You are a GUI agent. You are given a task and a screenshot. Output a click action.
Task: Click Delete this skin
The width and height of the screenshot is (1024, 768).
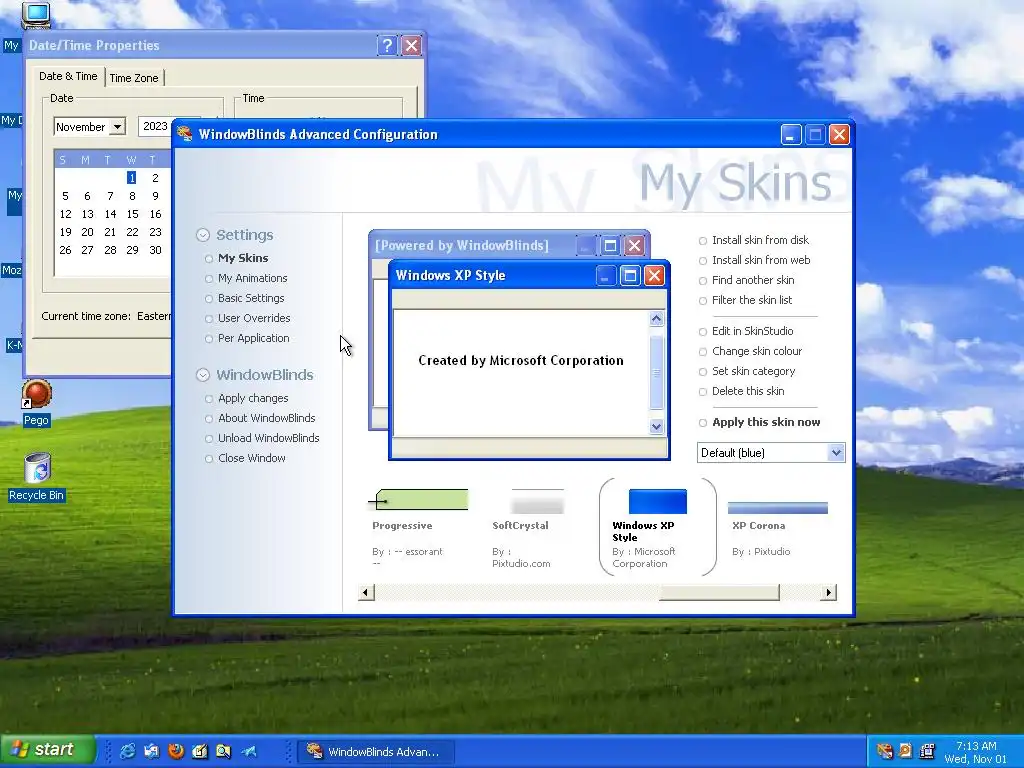point(748,391)
